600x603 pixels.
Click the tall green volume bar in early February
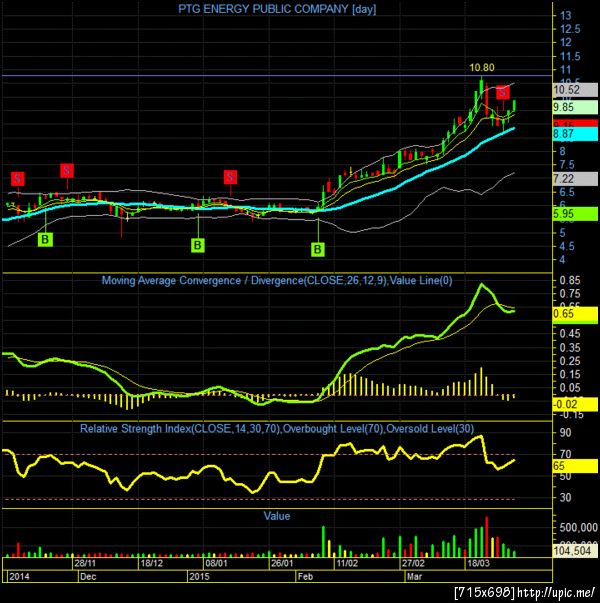pyautogui.click(x=323, y=541)
